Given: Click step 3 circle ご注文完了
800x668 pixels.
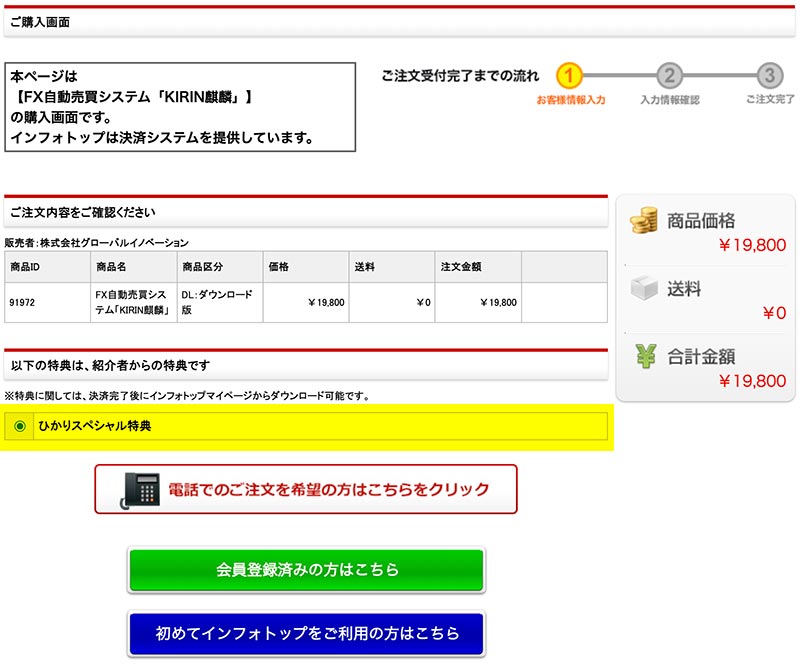Looking at the screenshot, I should 769,76.
